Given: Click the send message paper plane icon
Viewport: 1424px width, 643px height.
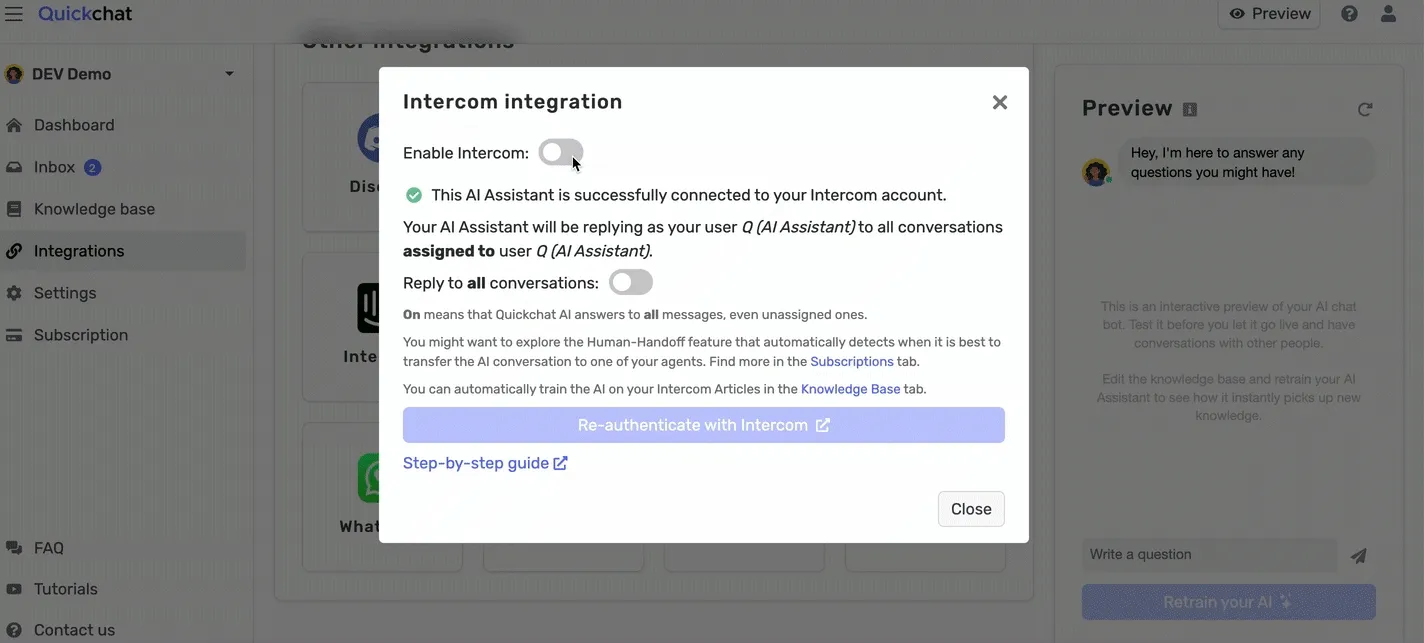Looking at the screenshot, I should click(x=1358, y=556).
